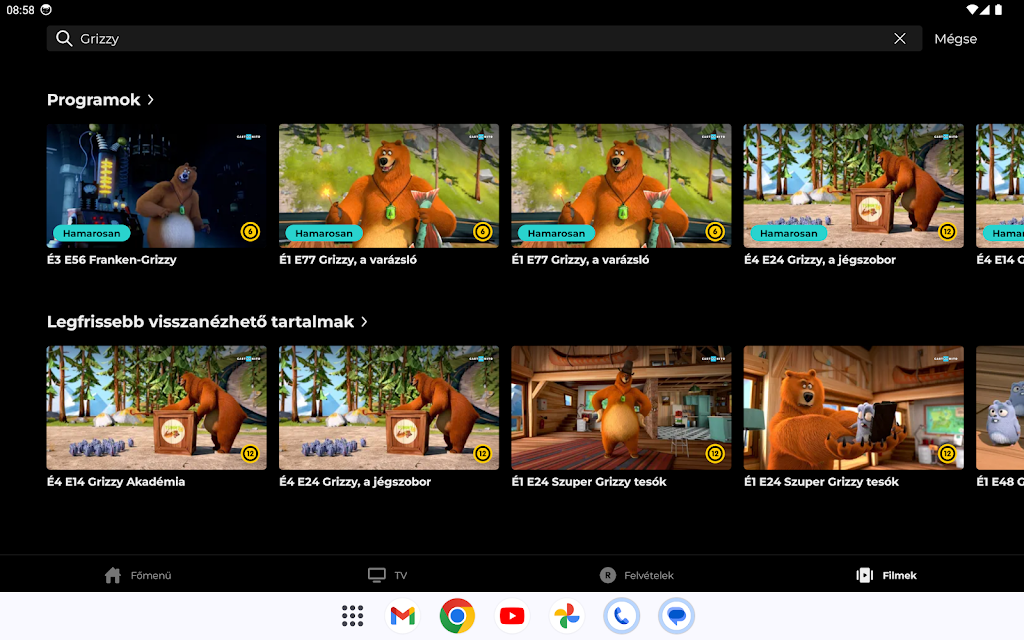Click the Grizzy search input field
Screen dimensions: 1024x640
480,39
